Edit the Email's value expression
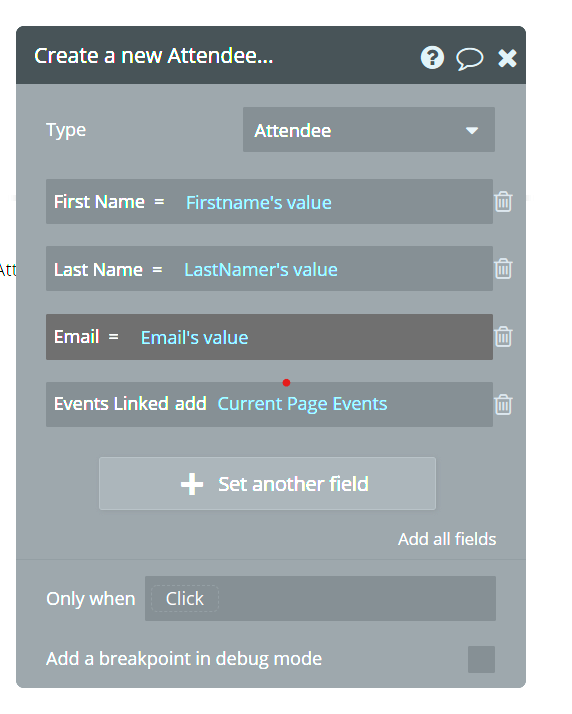 click(194, 337)
